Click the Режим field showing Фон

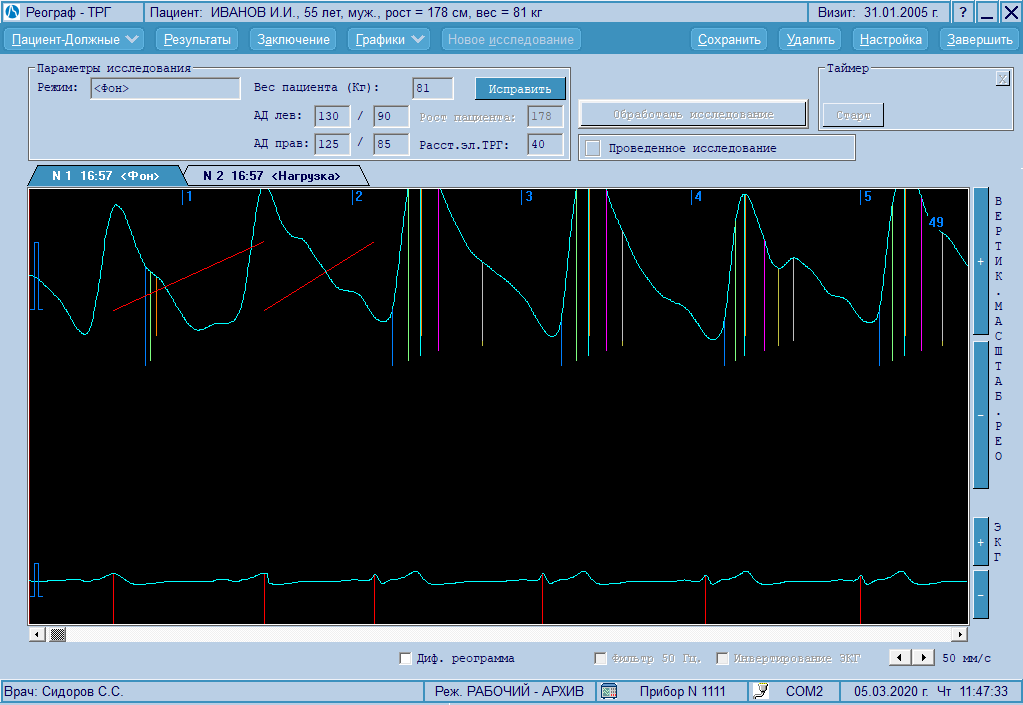pyautogui.click(x=165, y=88)
